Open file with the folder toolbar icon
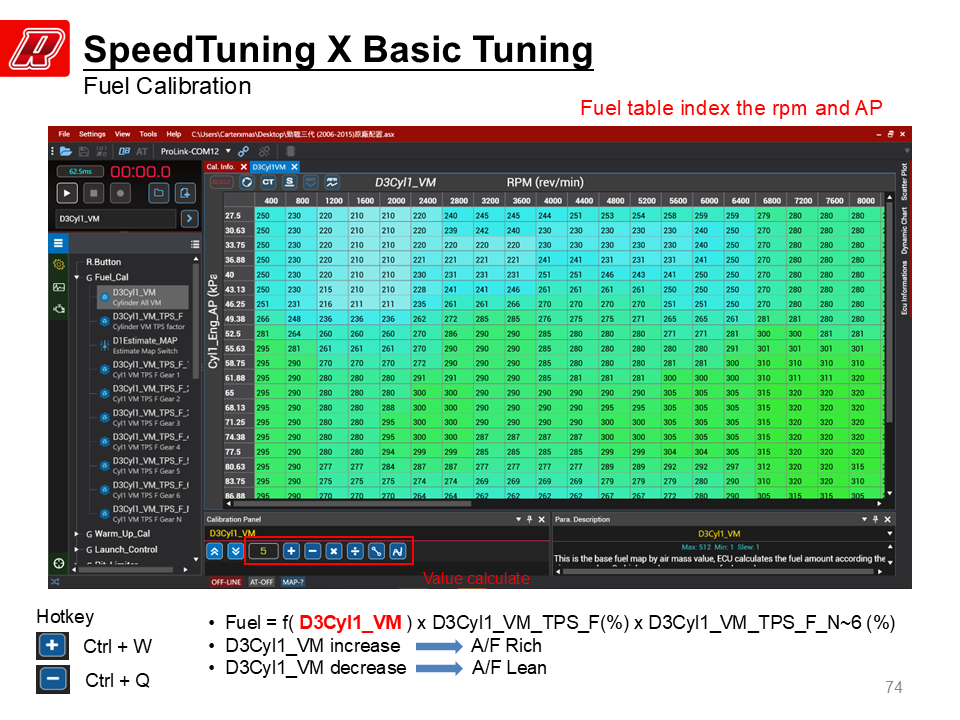 pyautogui.click(x=66, y=151)
